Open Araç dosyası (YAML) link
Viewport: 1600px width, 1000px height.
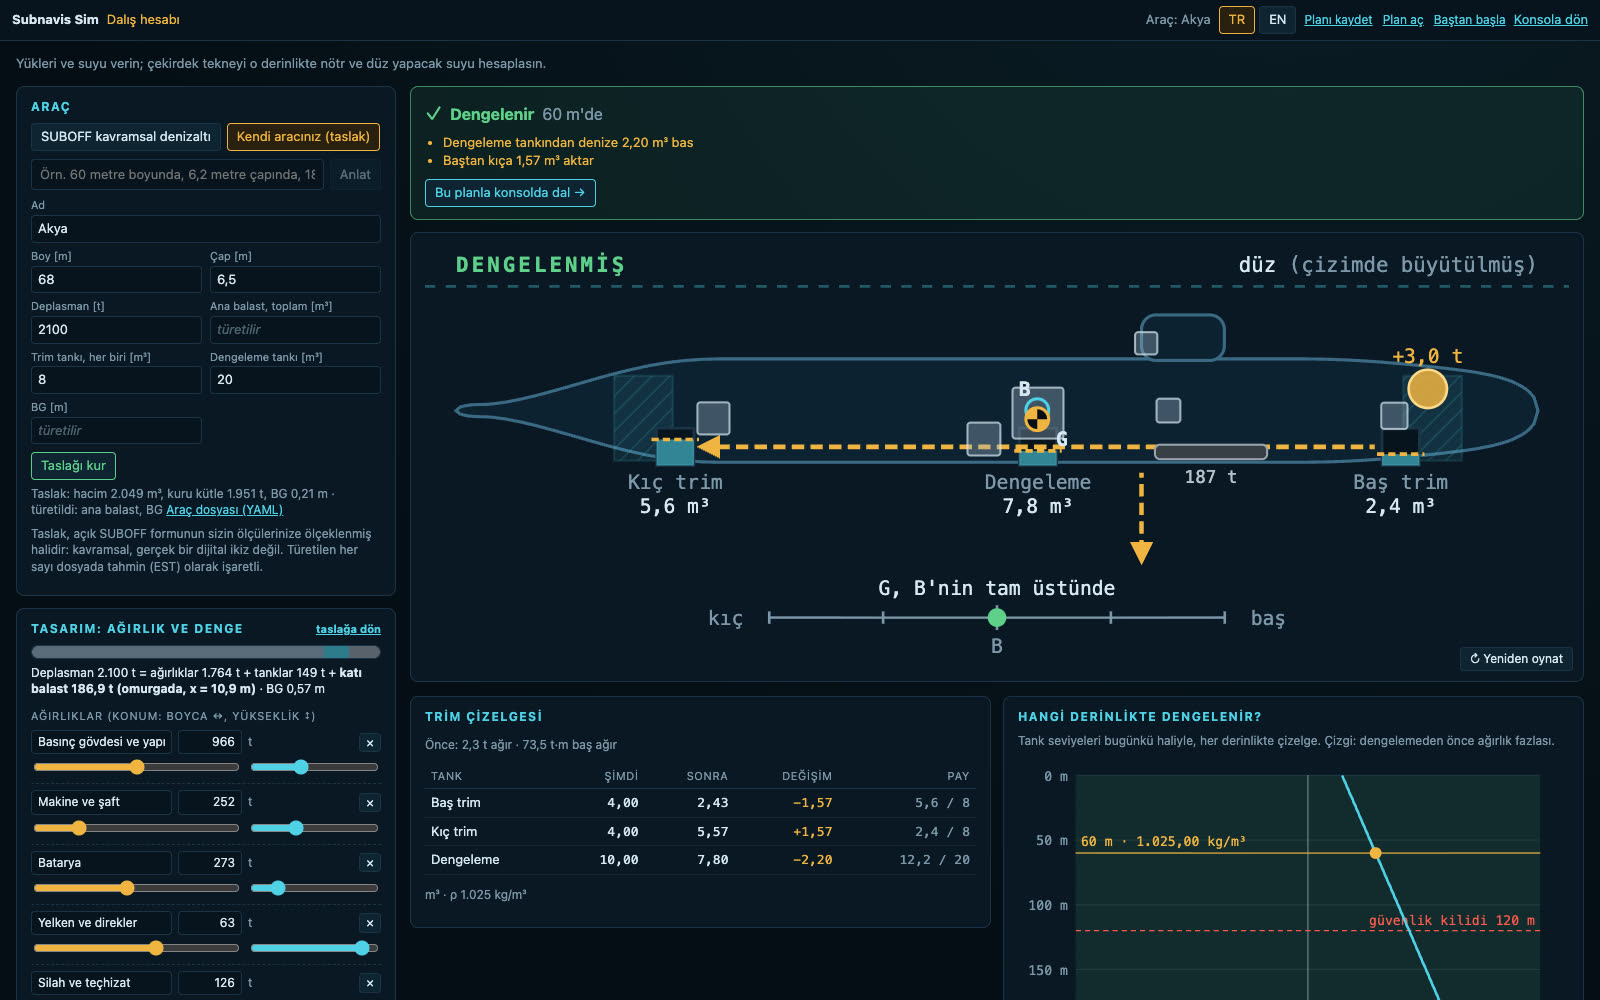(x=224, y=510)
